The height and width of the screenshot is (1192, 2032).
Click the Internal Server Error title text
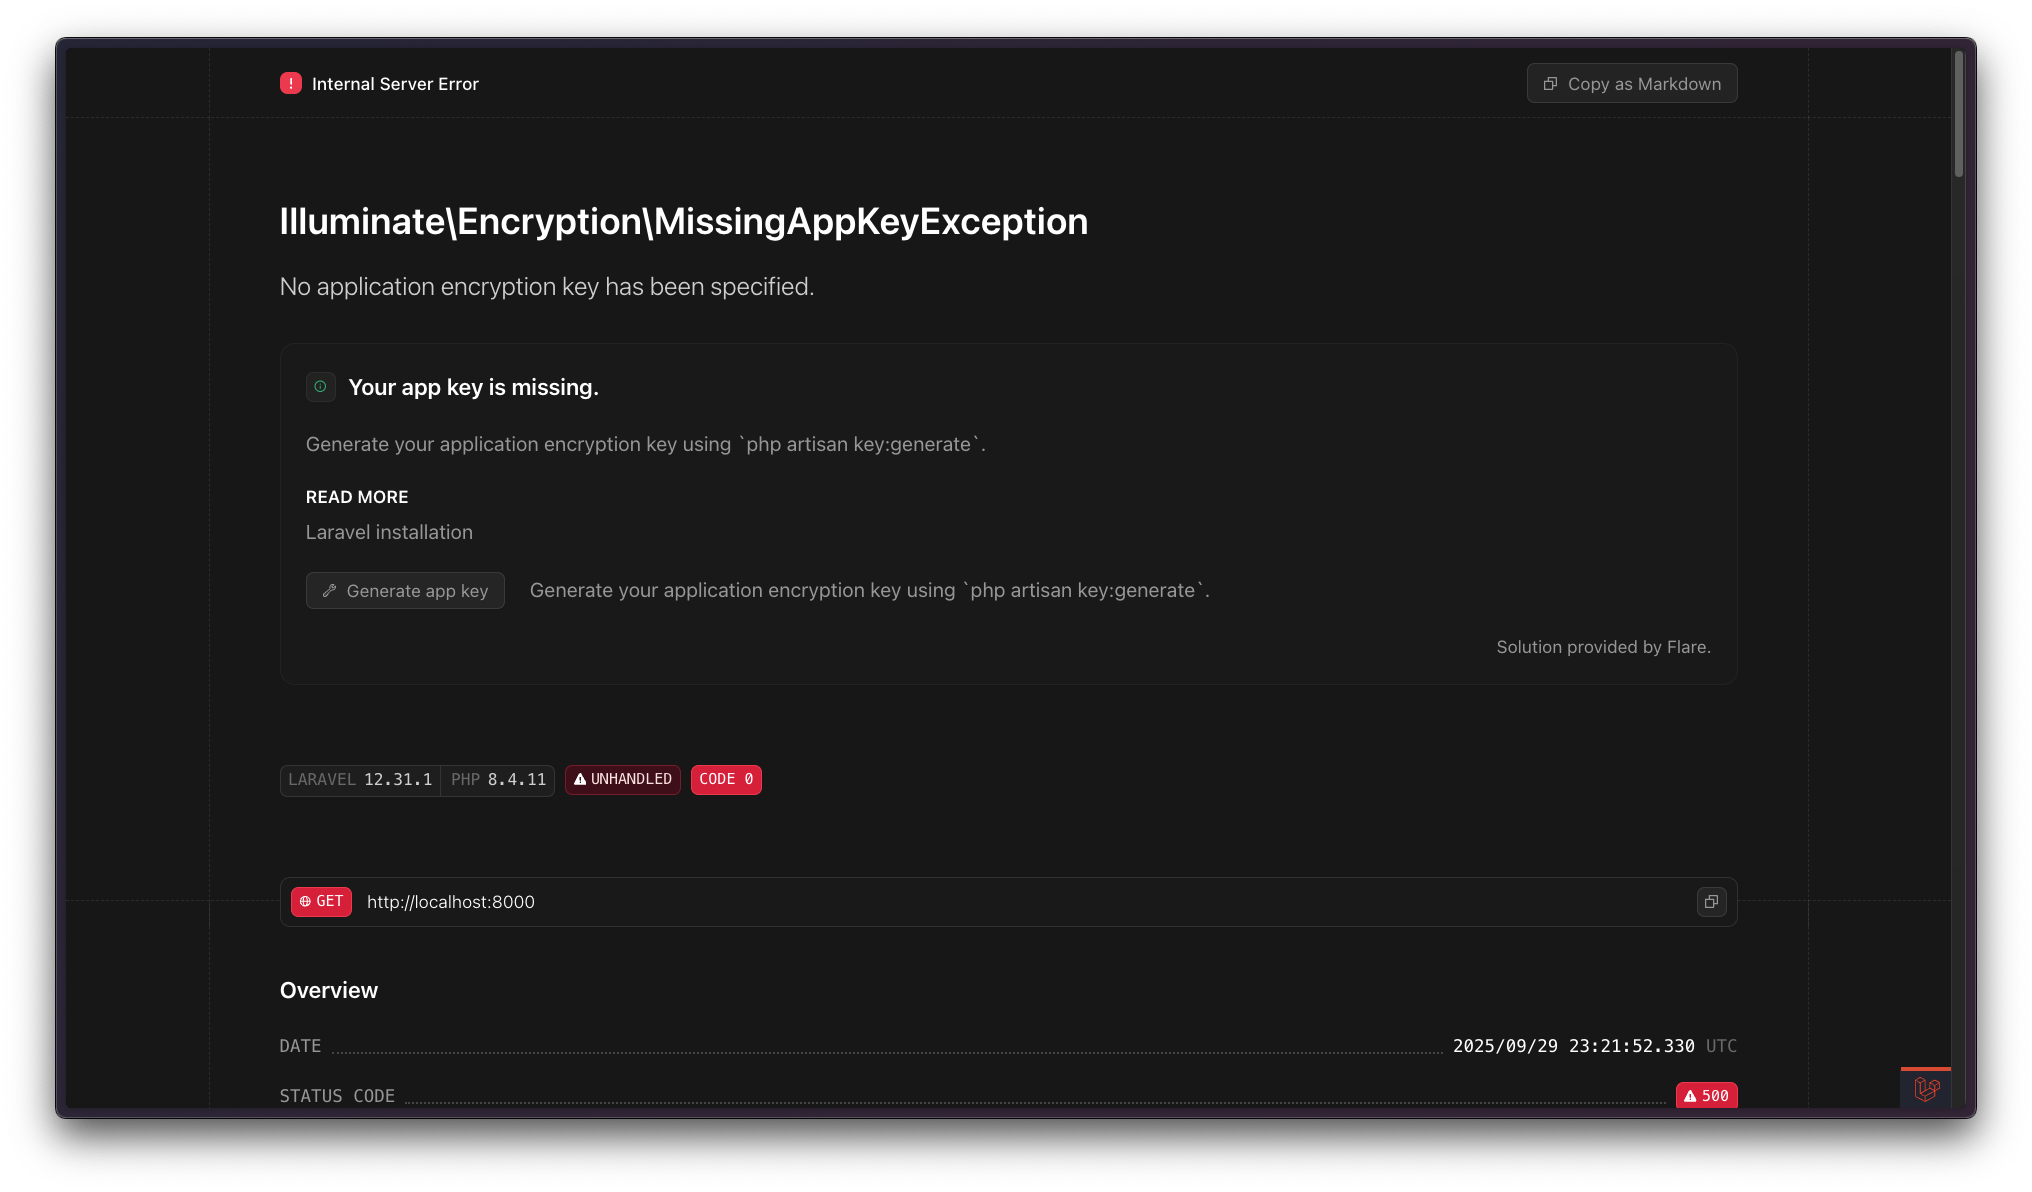(x=395, y=84)
